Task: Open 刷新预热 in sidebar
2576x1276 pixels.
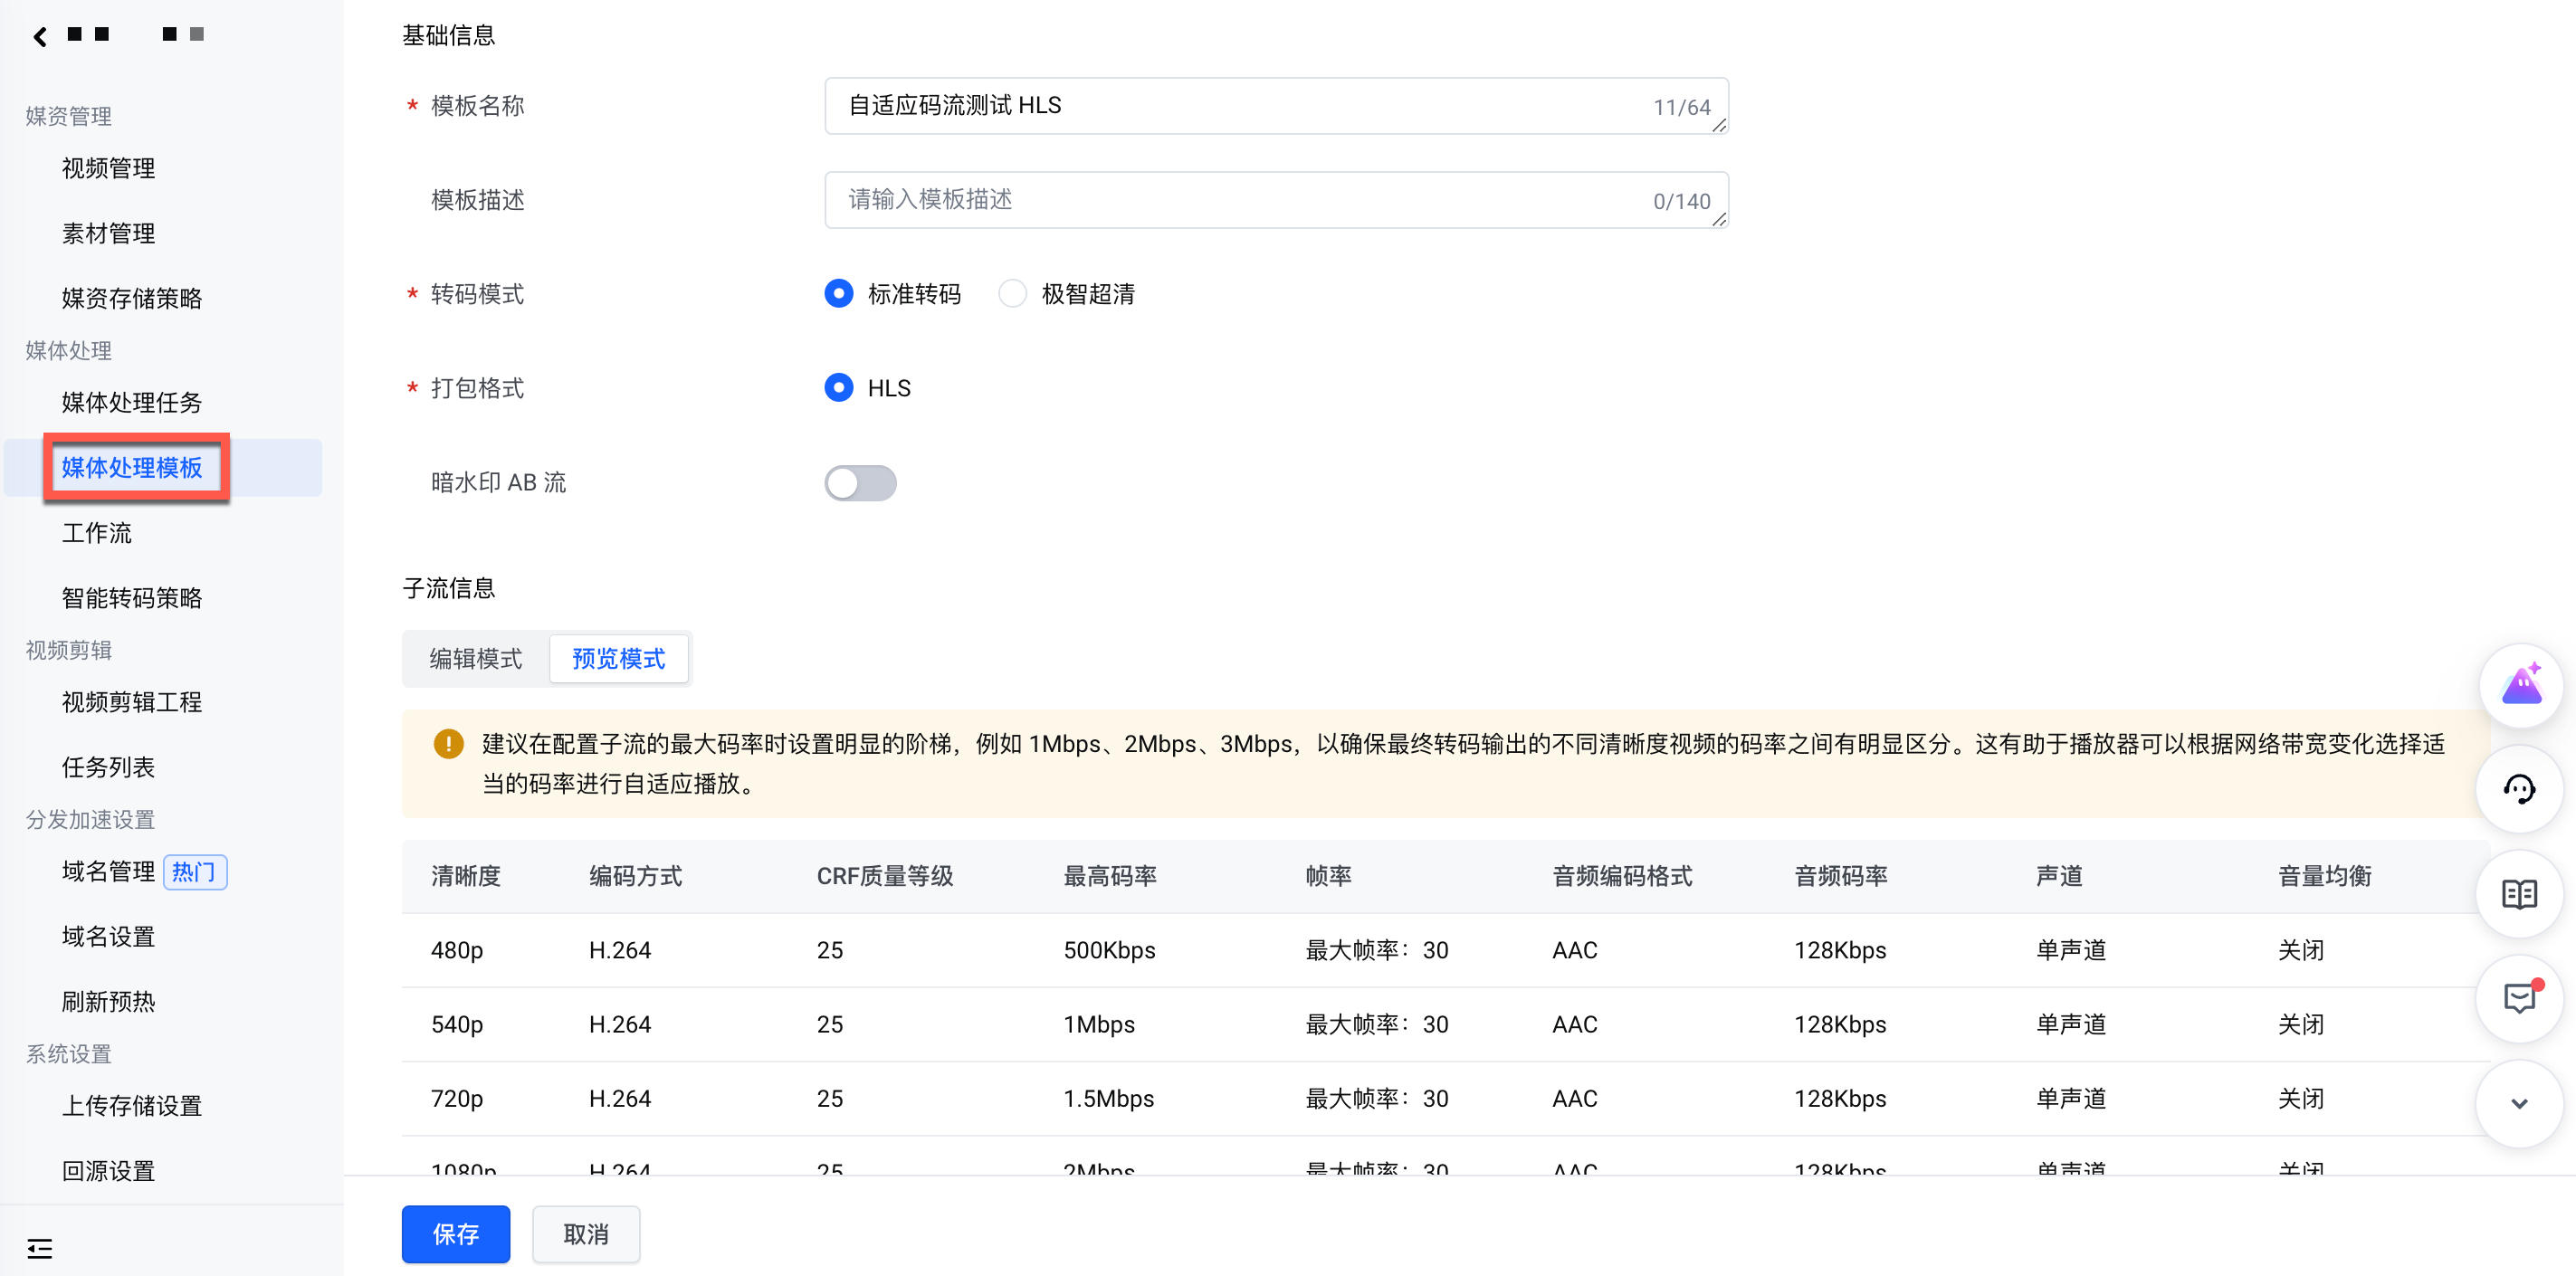Action: (x=108, y=1001)
